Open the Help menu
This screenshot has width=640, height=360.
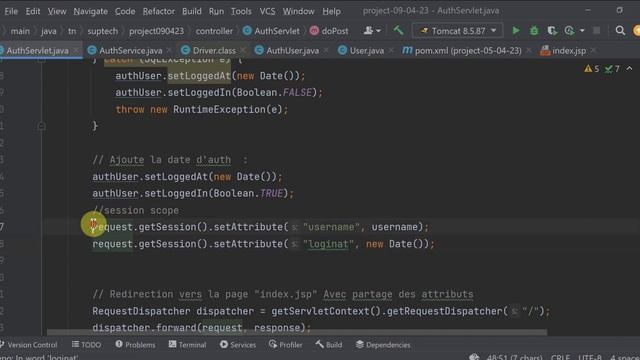pos(331,11)
